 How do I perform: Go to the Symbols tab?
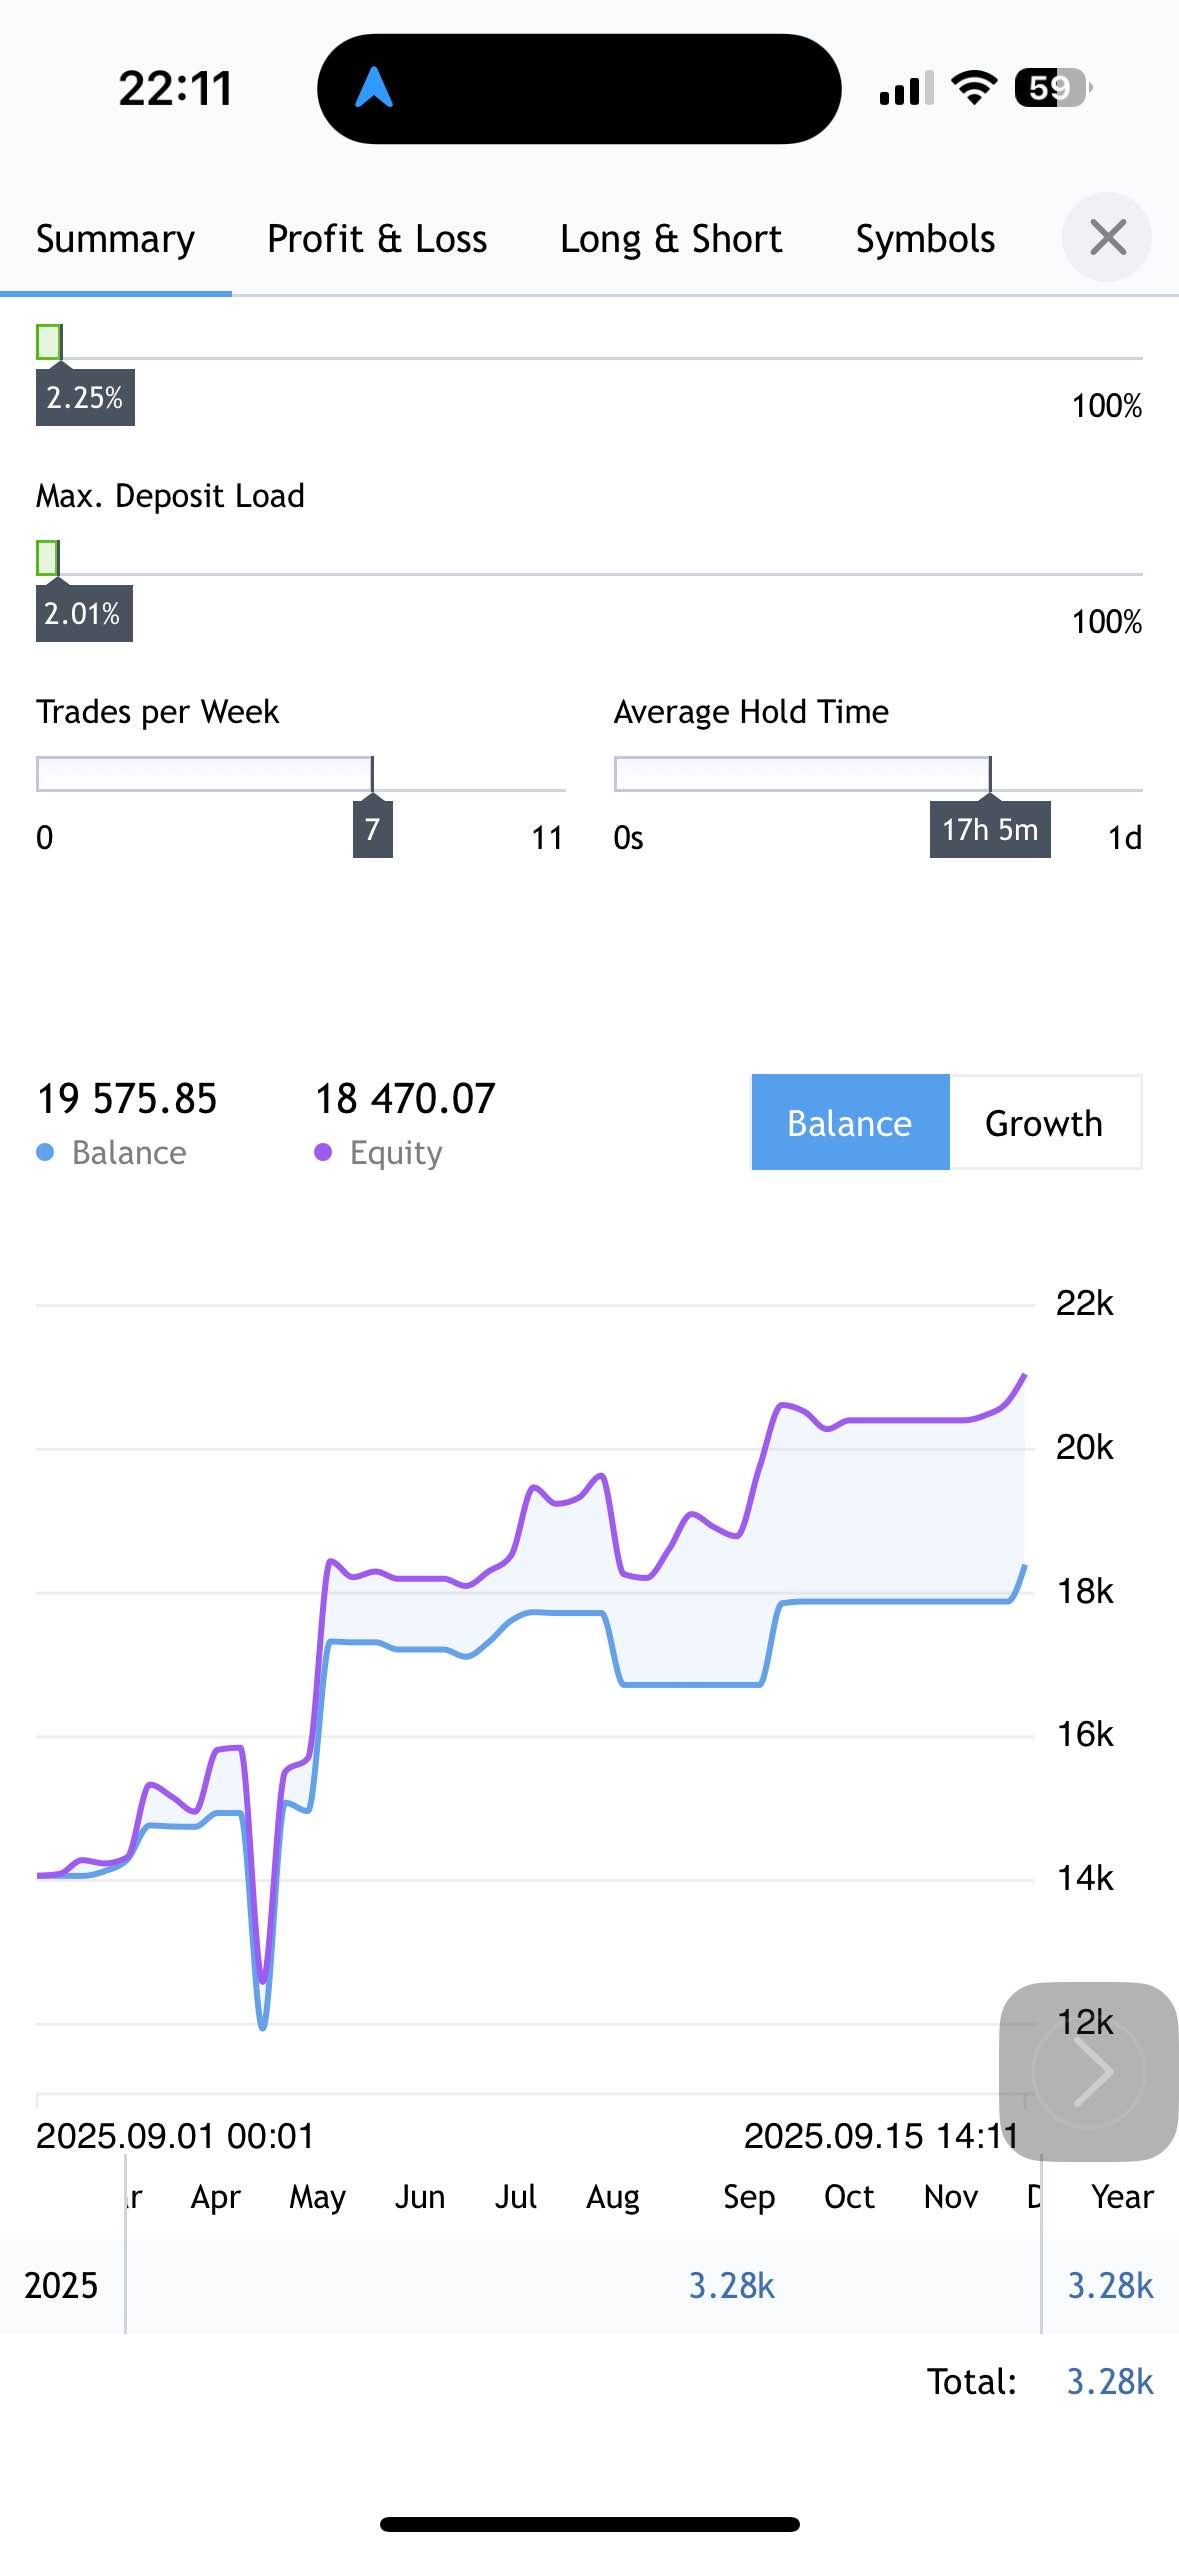(925, 240)
